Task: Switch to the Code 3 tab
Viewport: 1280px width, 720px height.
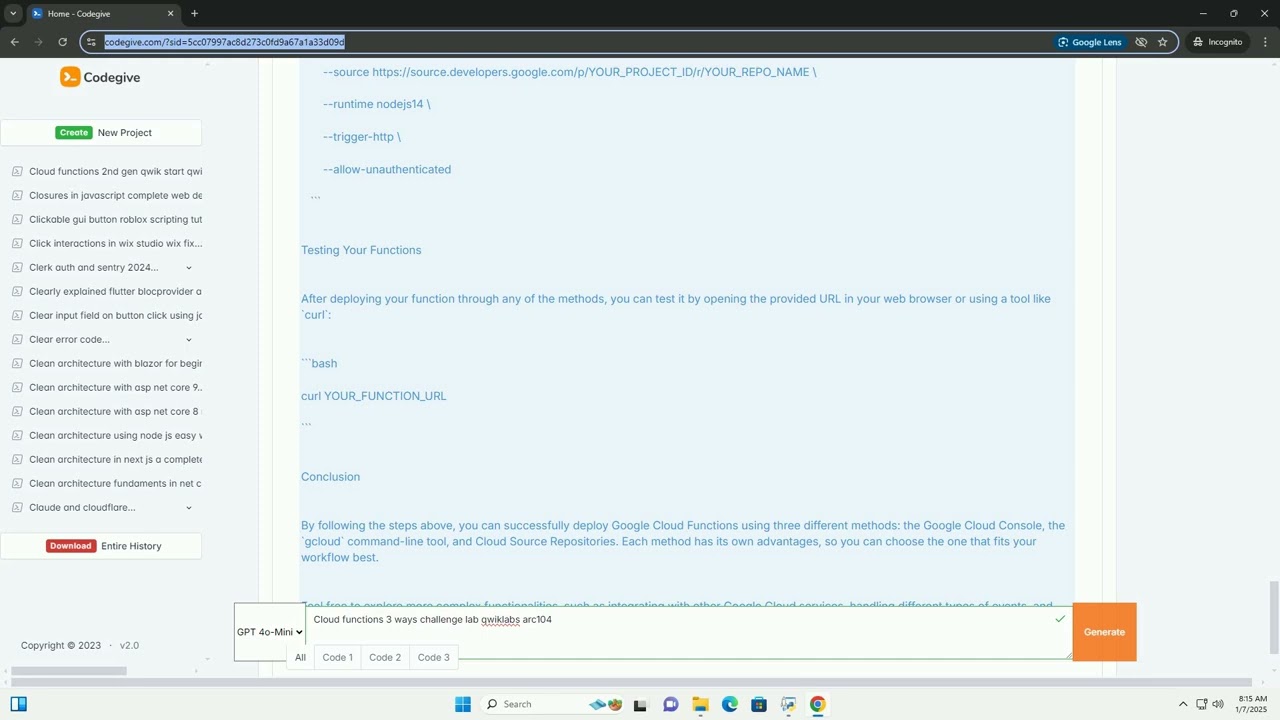Action: 433,657
